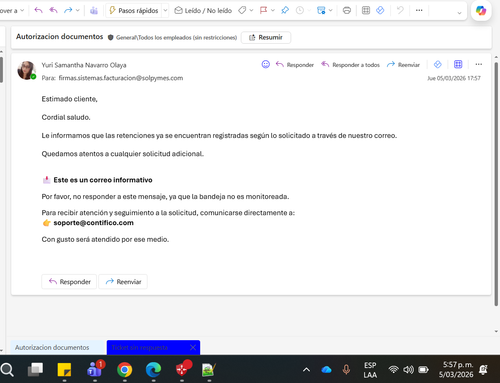Viewport: 500px width, 383px height.
Task: Click the Reply arrow in the top ribbon
Action: 39,10
